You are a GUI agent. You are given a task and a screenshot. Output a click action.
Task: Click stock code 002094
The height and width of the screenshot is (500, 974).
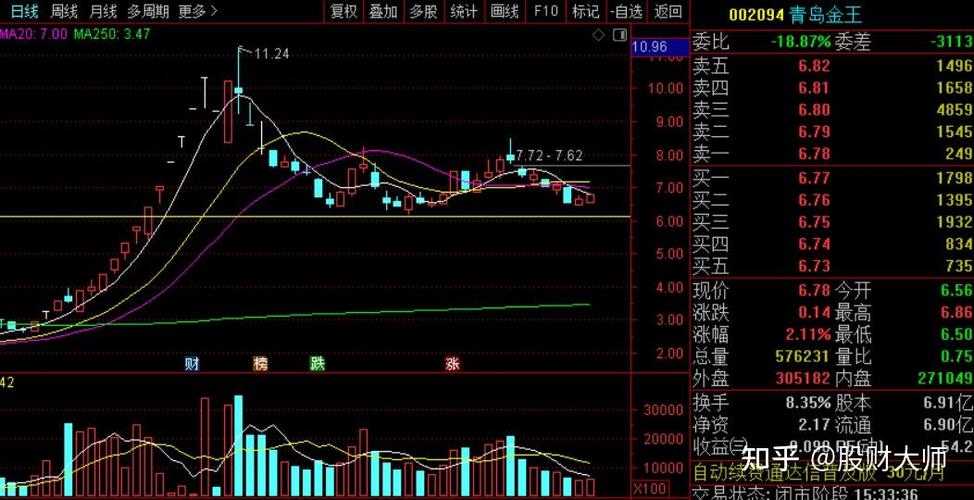(x=757, y=14)
